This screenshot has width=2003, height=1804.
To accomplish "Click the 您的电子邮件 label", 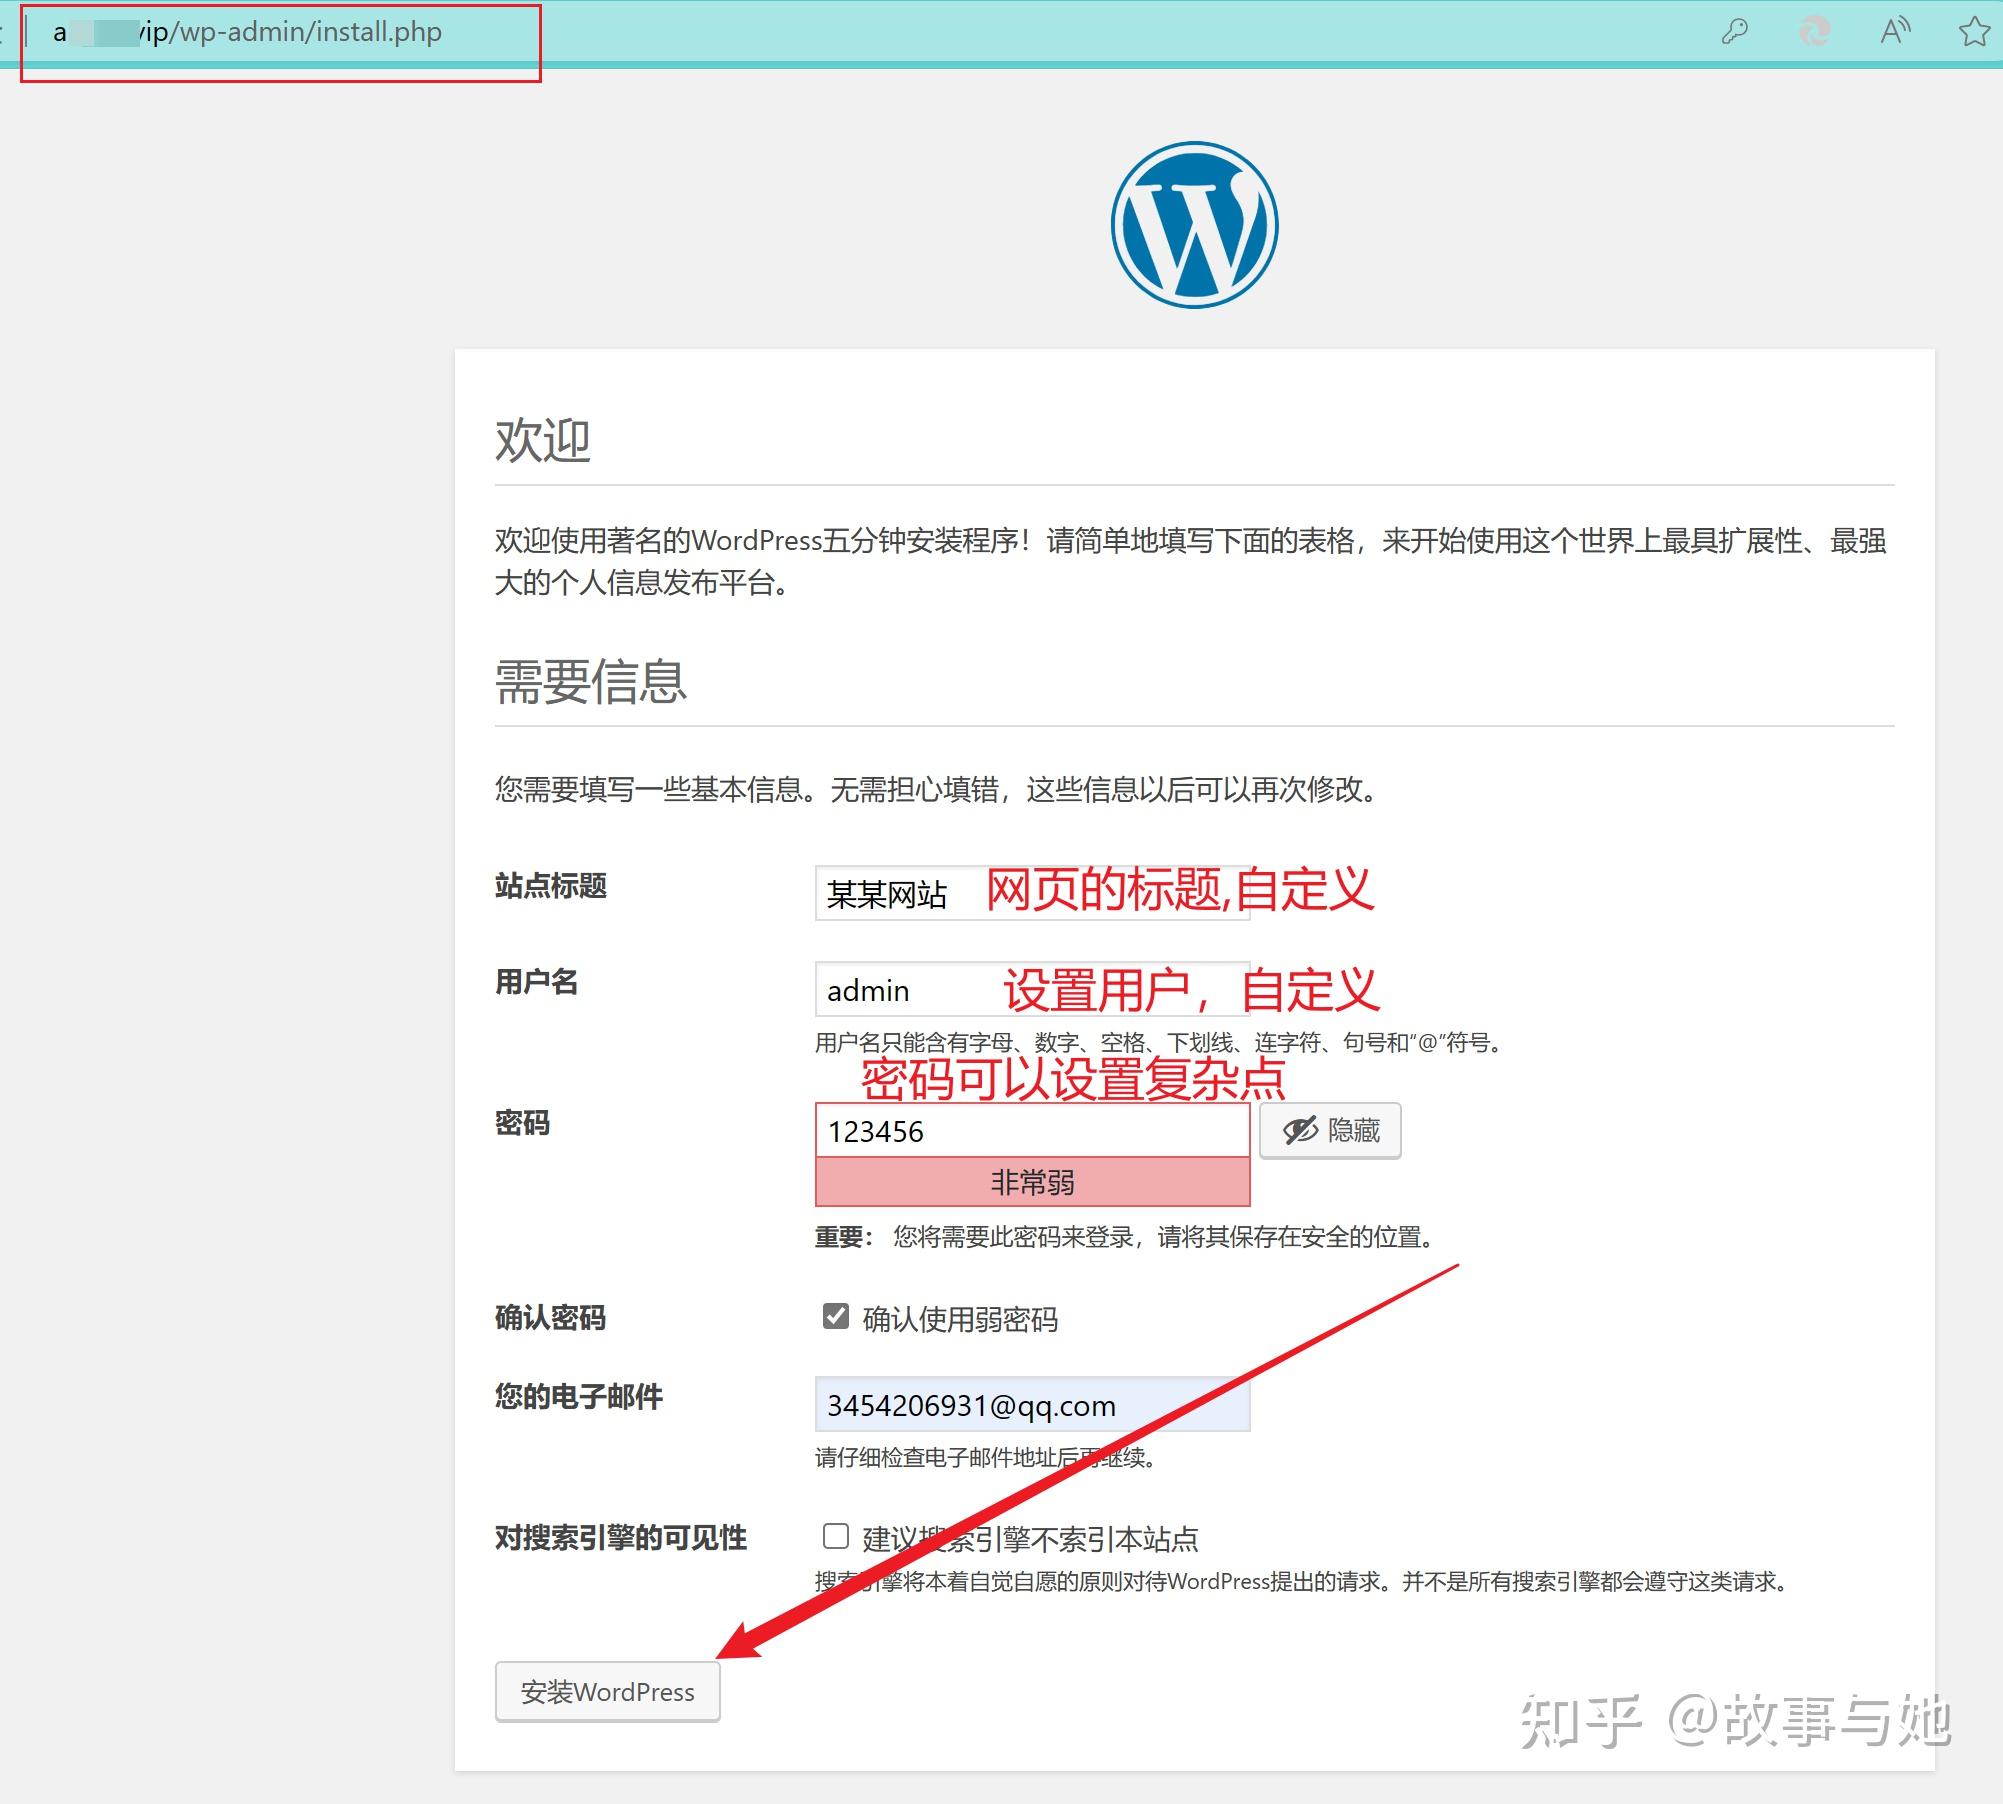I will pyautogui.click(x=579, y=1396).
